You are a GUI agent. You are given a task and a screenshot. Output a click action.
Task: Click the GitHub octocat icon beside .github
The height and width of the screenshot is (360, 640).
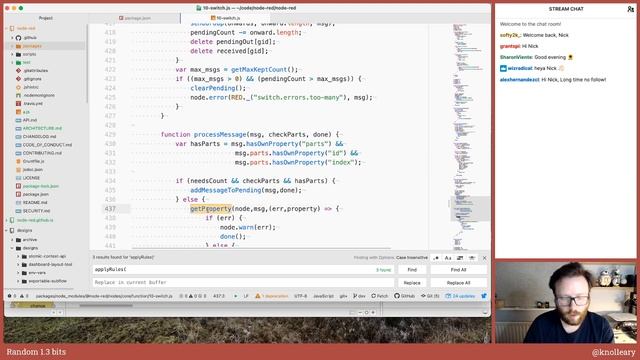pos(18,38)
